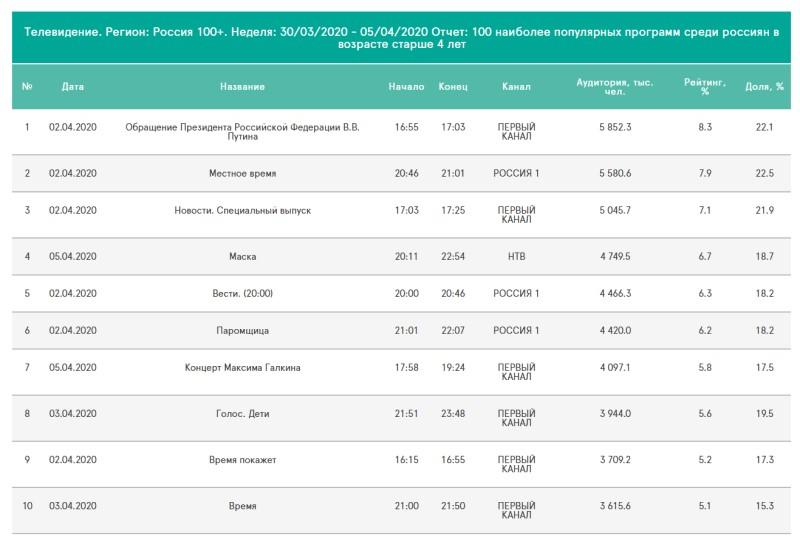Viewport: 800px width, 539px height.
Task: Select the "Рейтинг, %" column header
Action: 705,87
